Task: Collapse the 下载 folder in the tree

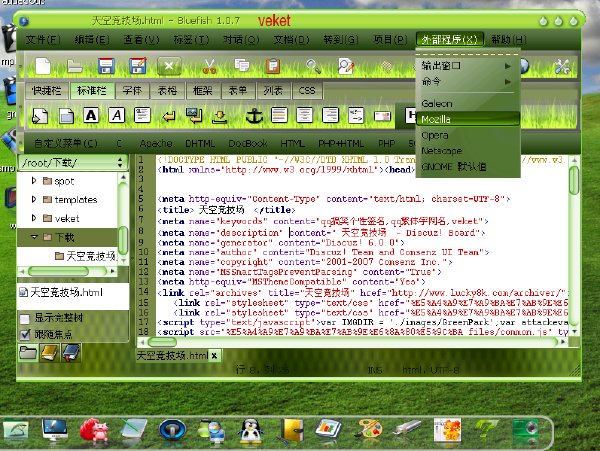Action: click(x=34, y=237)
